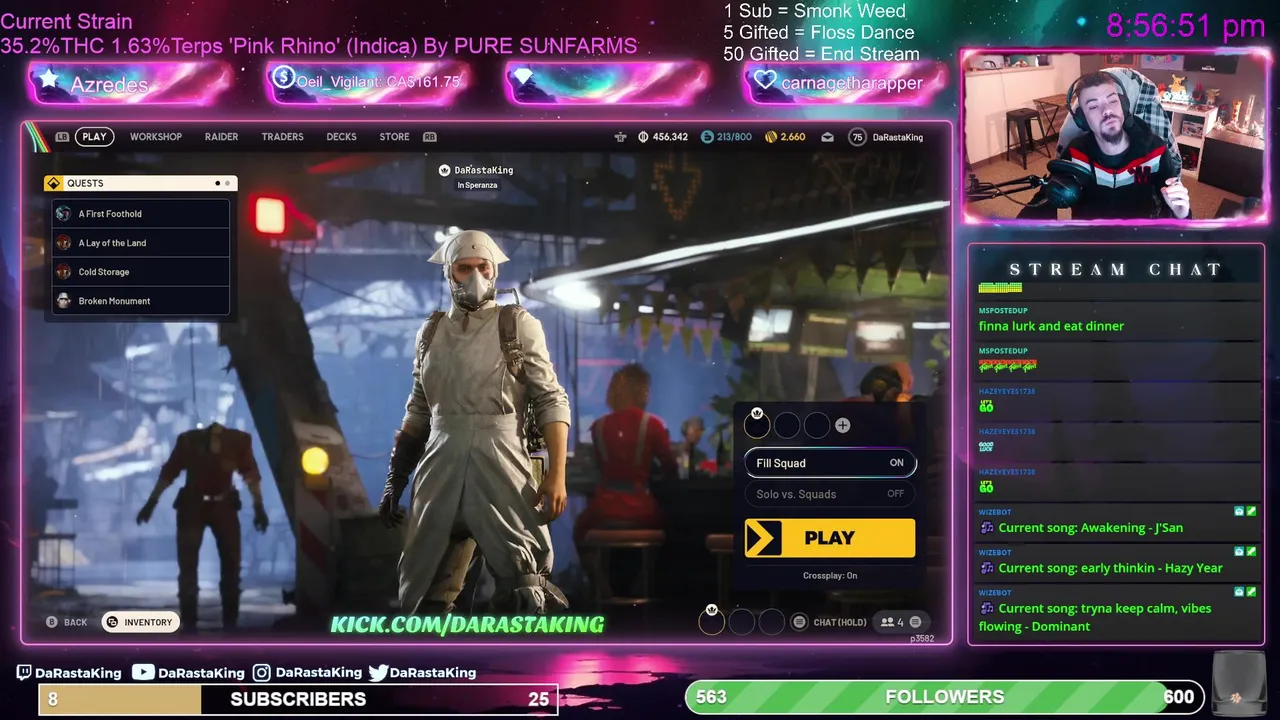Select A Lay of the Land portrait

[63, 243]
